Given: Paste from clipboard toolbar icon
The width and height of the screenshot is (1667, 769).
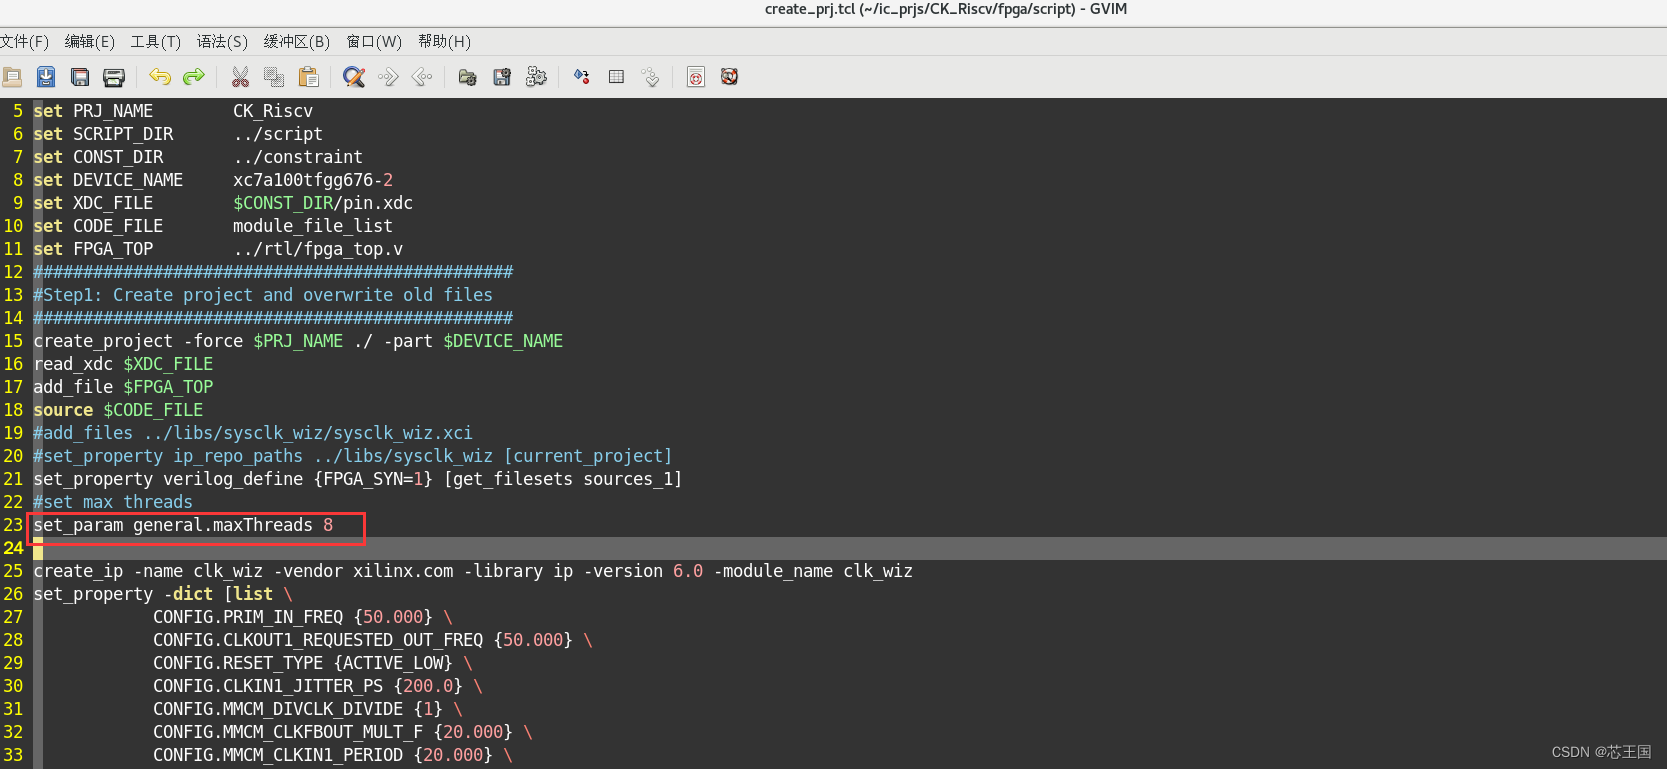Looking at the screenshot, I should point(308,77).
